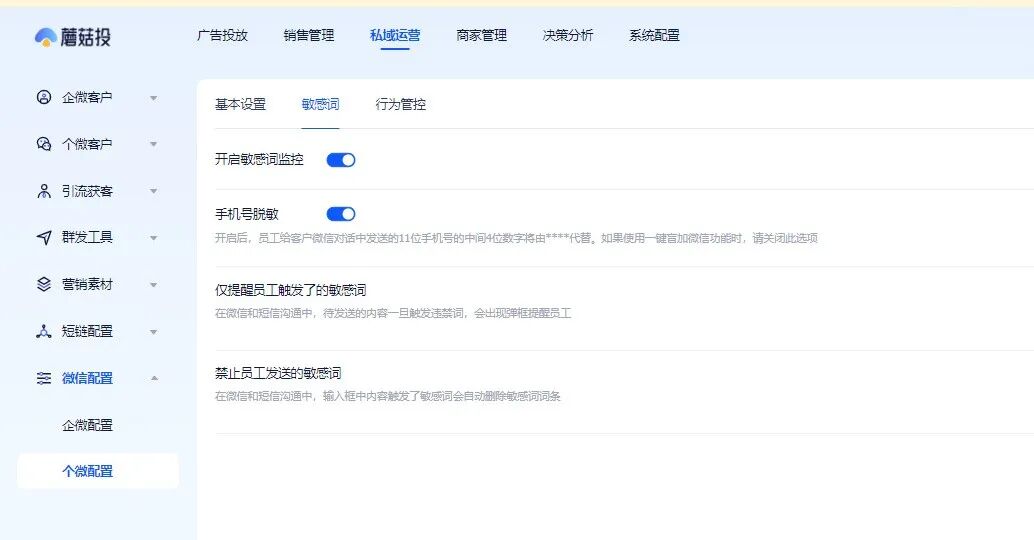1034x540 pixels.
Task: Click the 个微客户 chat icon
Action: click(x=43, y=144)
